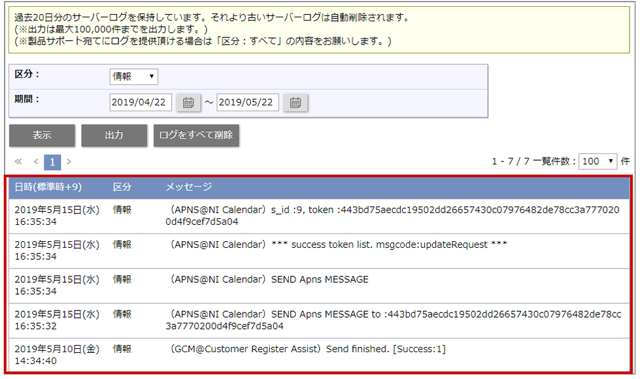640x379 pixels.
Task: Open calendar picker for start date 2019/04/22
Action: pyautogui.click(x=188, y=102)
